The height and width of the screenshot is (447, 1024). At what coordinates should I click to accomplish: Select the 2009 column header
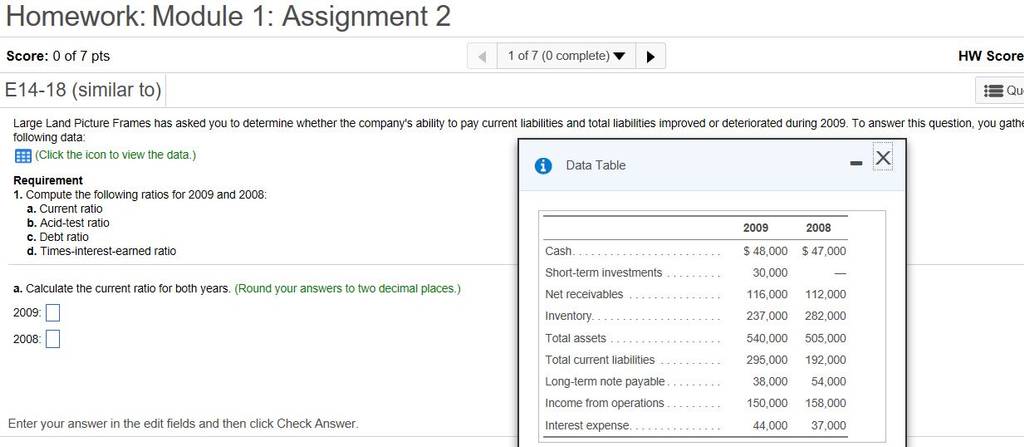coord(756,228)
